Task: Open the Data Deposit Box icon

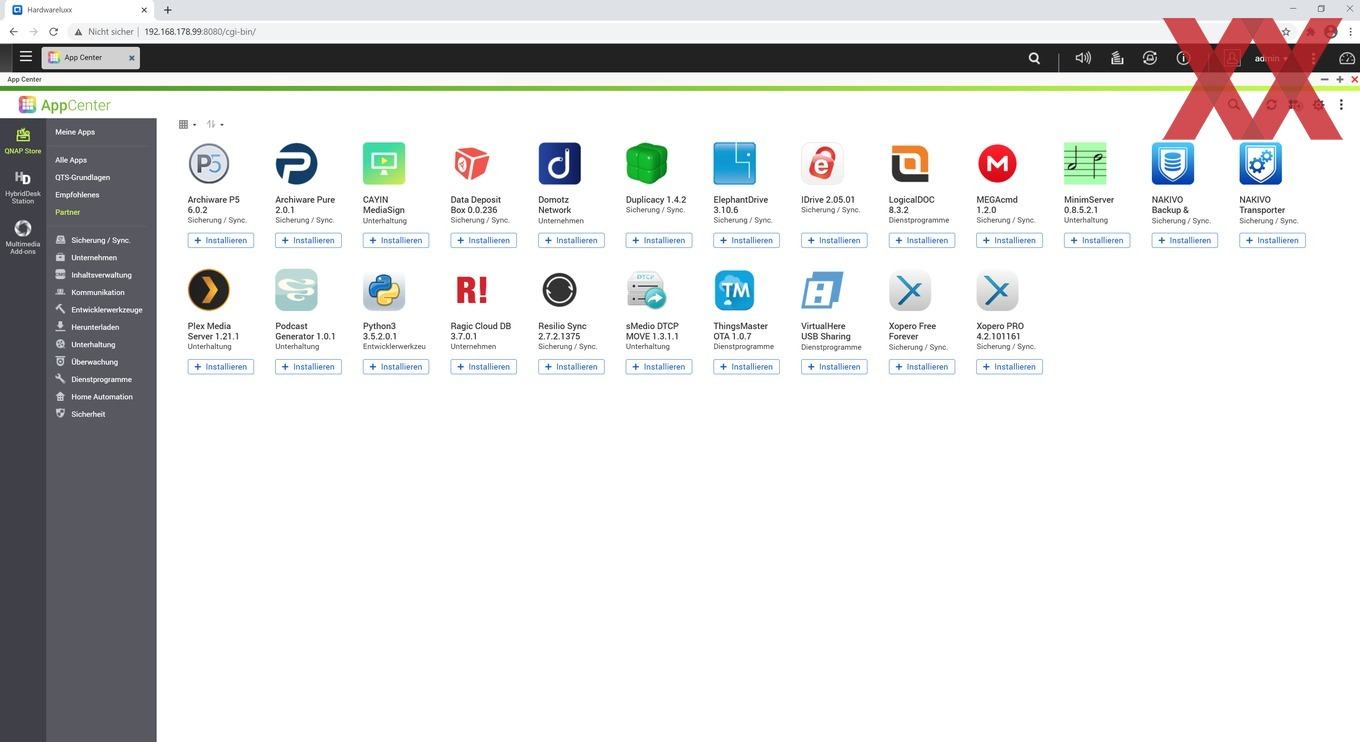Action: 472,164
